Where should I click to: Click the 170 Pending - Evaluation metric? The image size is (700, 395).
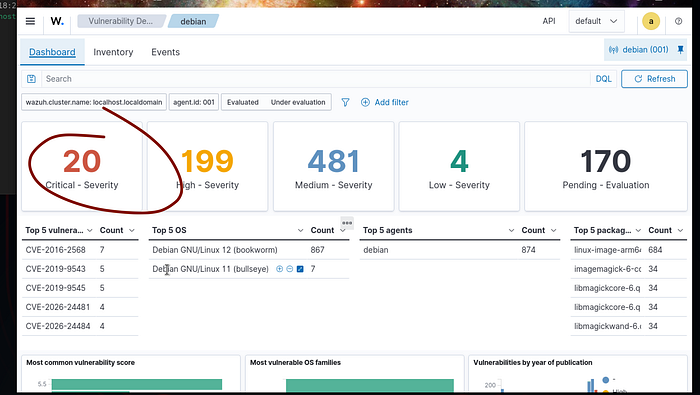[606, 166]
